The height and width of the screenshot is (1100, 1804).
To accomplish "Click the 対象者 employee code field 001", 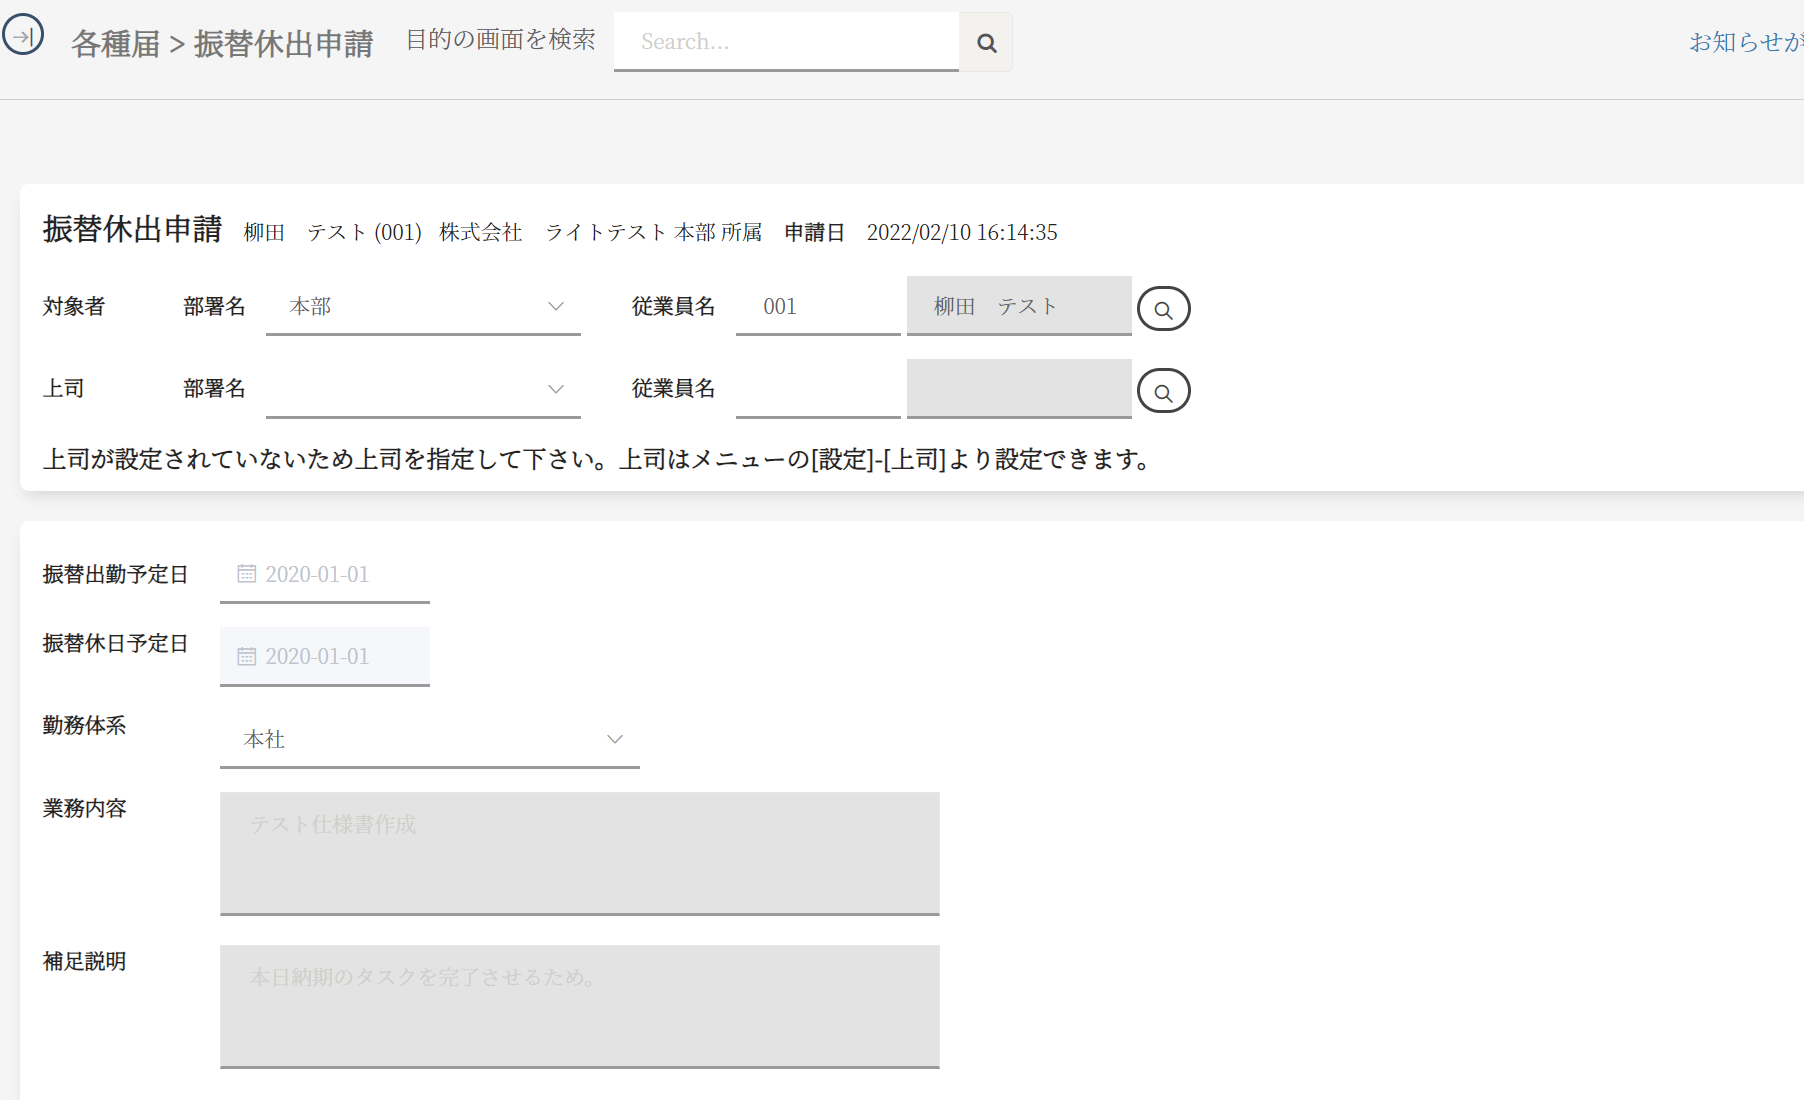I will [x=817, y=307].
